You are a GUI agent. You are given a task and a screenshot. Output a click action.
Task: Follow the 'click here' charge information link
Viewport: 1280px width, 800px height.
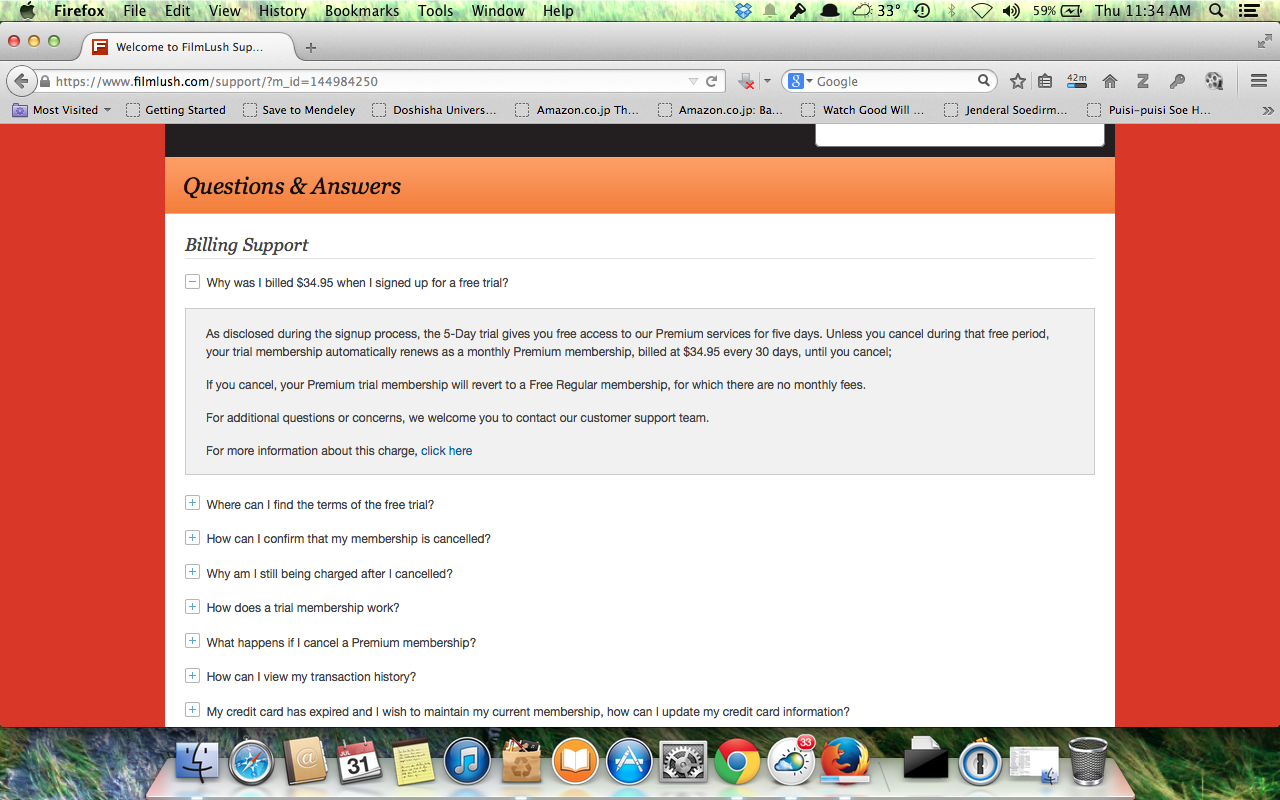point(446,451)
